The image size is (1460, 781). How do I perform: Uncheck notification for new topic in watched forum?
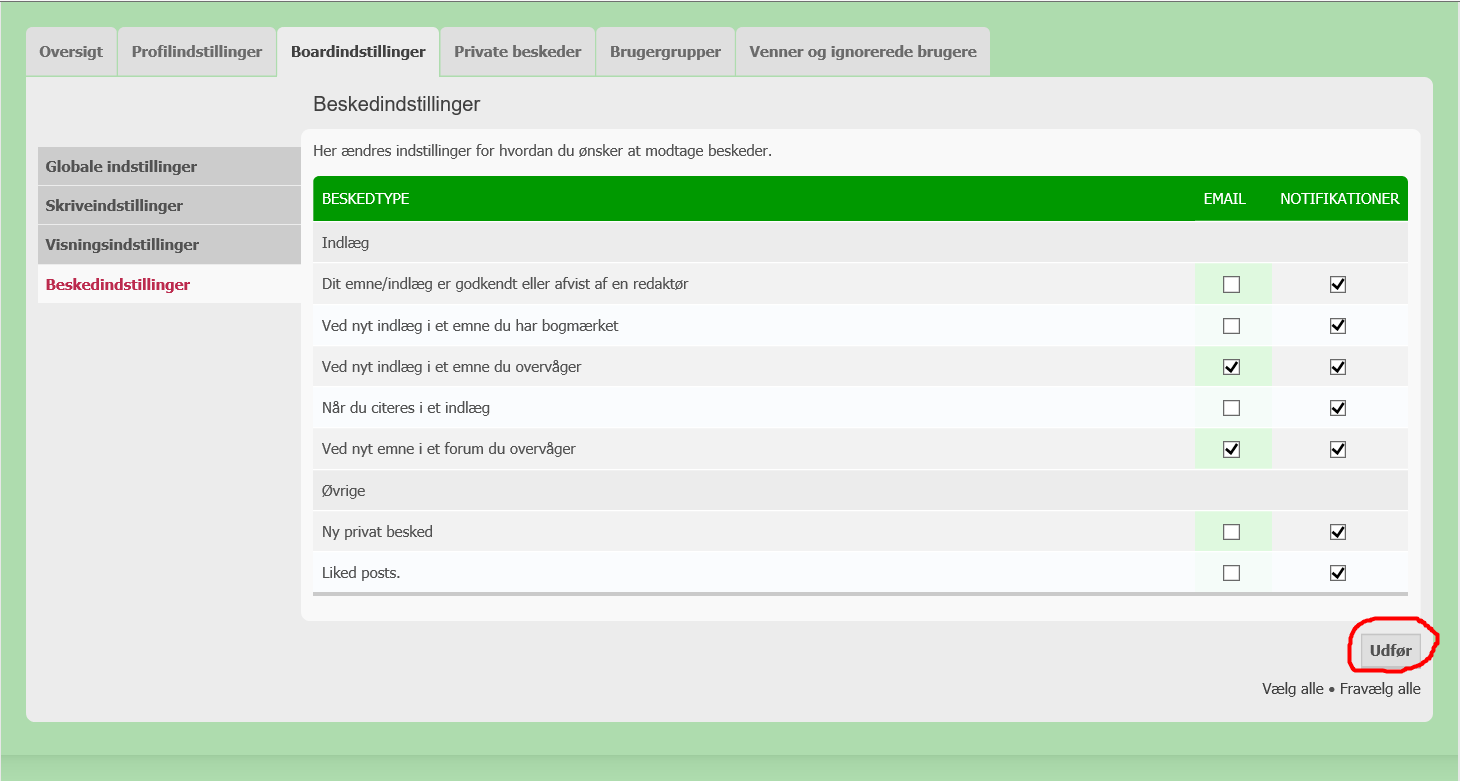[1338, 449]
